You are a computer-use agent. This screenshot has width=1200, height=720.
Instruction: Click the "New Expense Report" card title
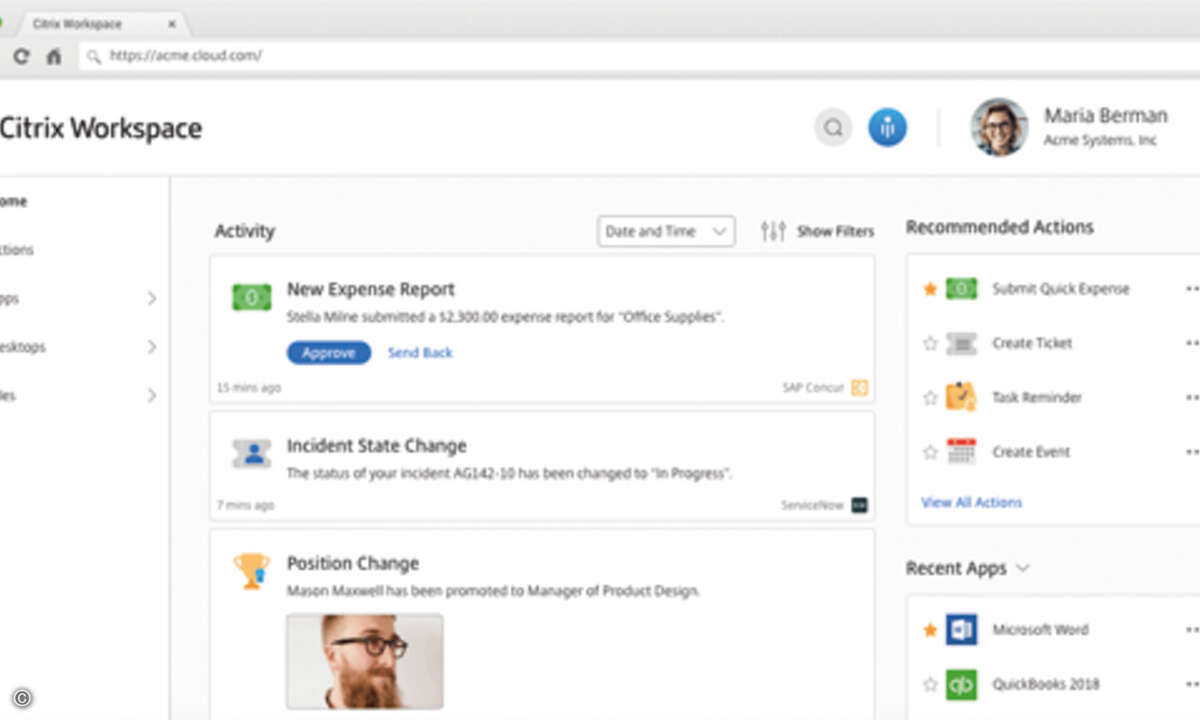point(371,289)
